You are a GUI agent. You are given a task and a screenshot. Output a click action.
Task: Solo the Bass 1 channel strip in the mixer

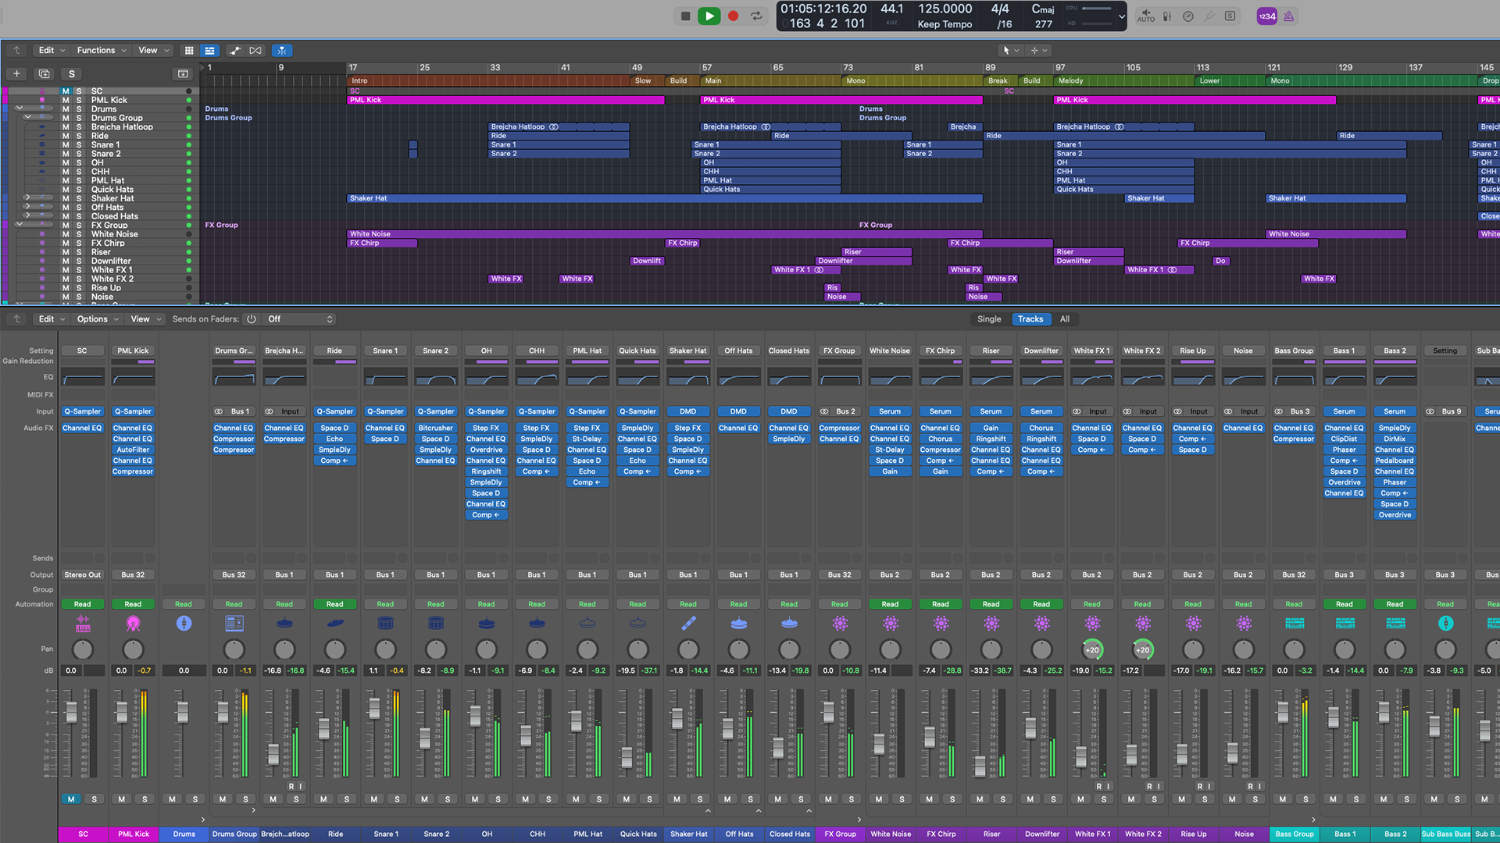click(1356, 799)
